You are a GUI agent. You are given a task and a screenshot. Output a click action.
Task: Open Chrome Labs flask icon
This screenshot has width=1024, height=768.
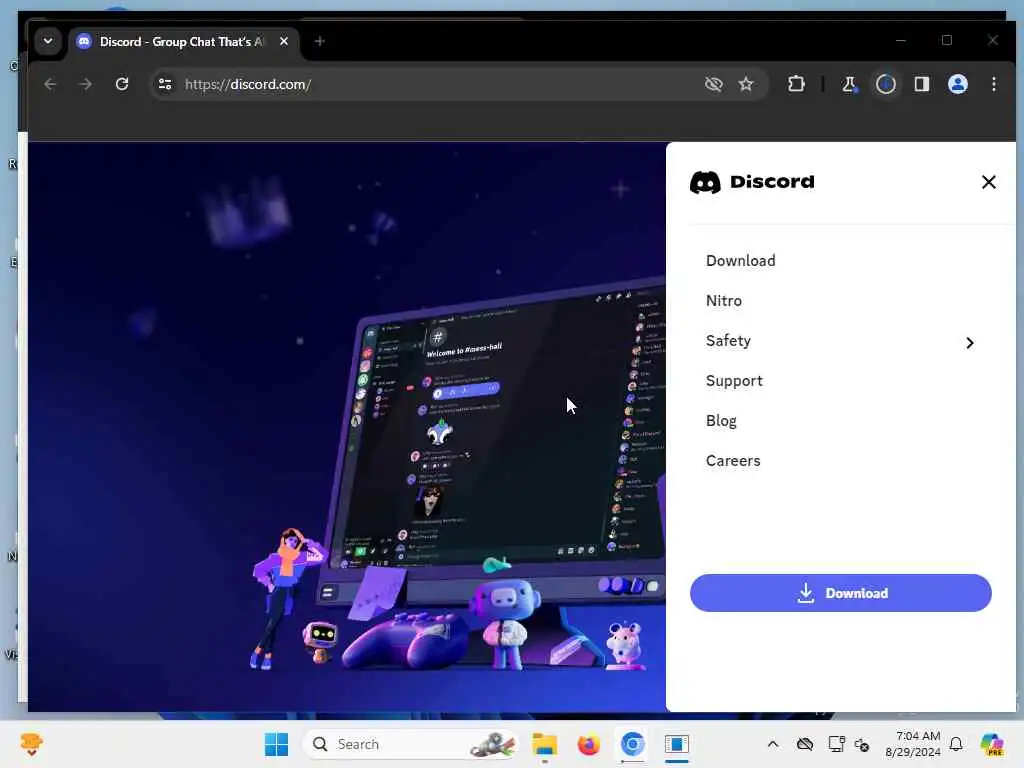click(x=849, y=84)
